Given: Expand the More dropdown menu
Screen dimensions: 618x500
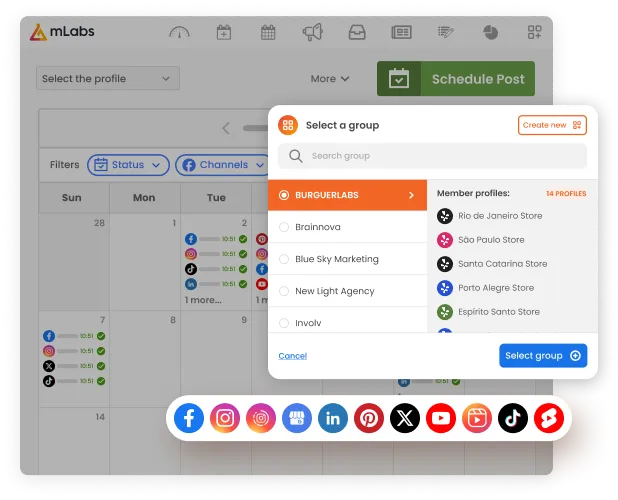Looking at the screenshot, I should [x=330, y=78].
